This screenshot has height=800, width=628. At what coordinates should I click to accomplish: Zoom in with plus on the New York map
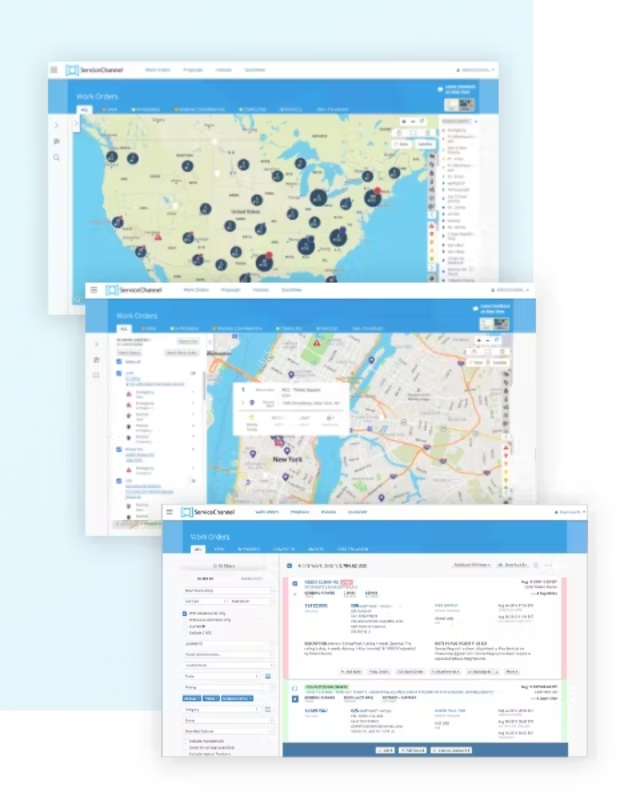(479, 340)
